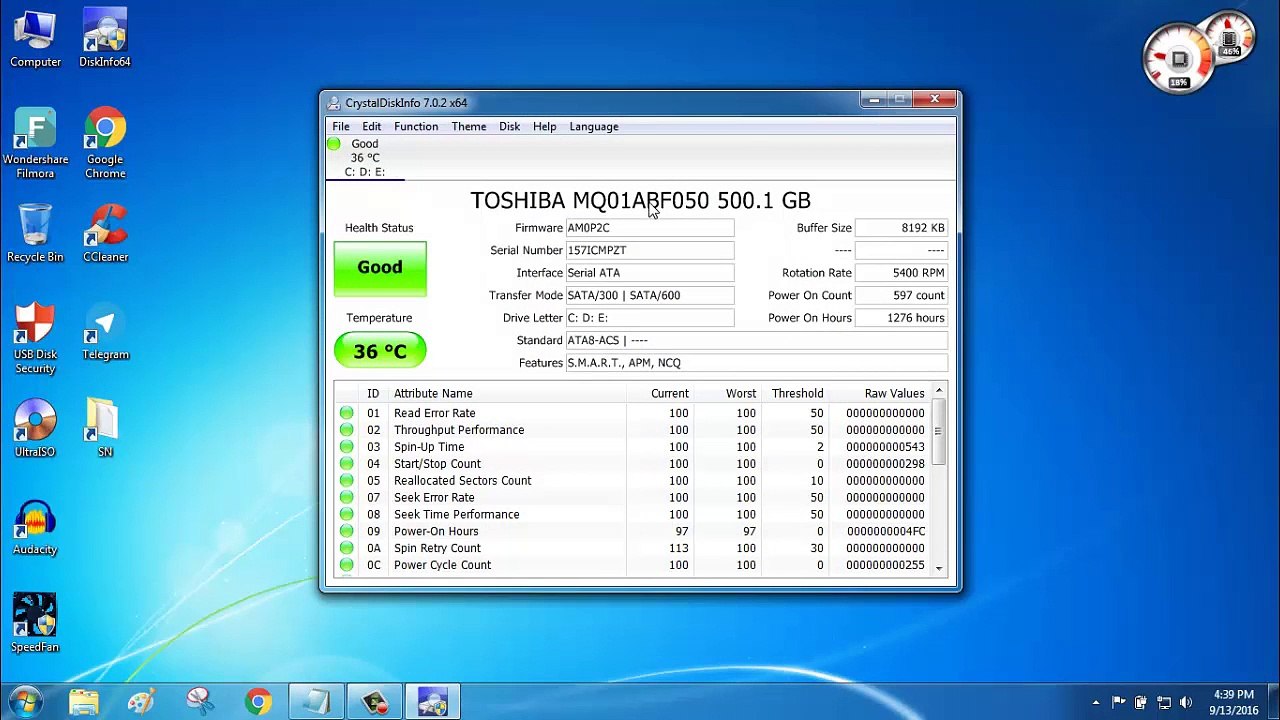Open Windows Explorer from taskbar

[84, 702]
